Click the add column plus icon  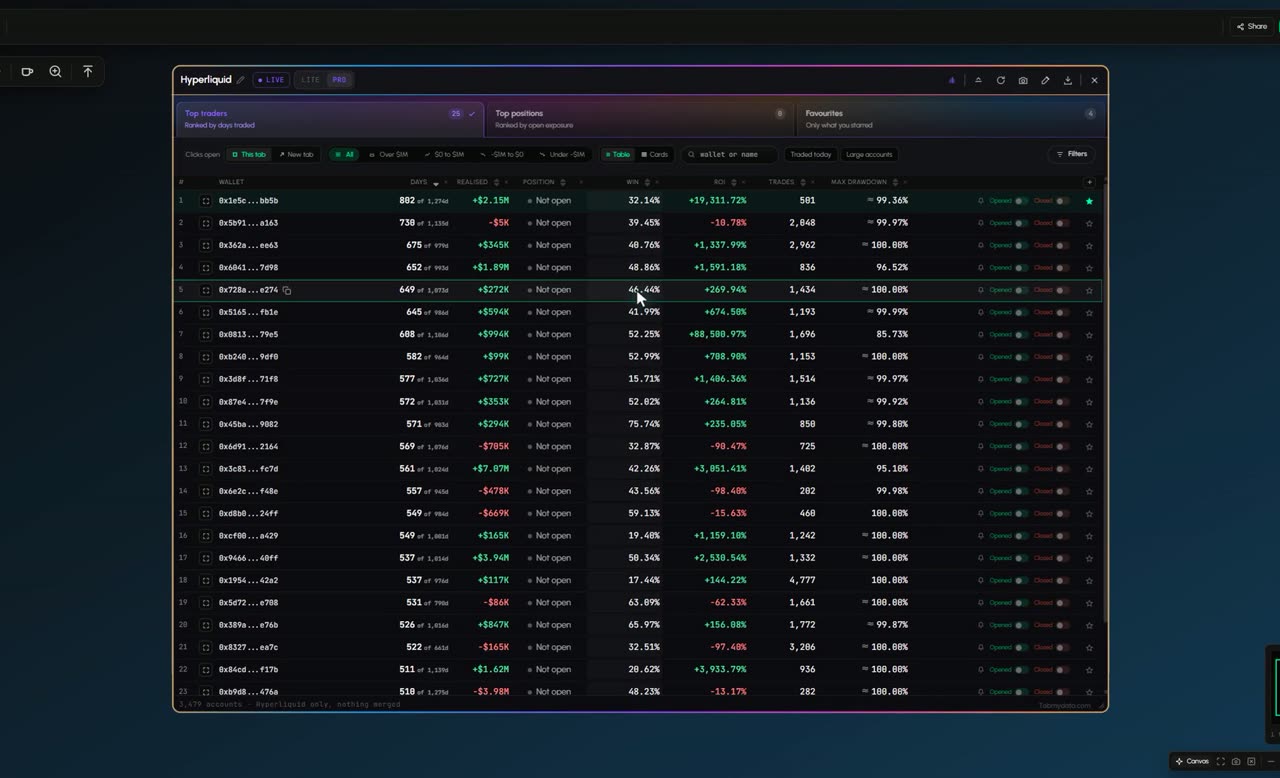tap(1089, 182)
